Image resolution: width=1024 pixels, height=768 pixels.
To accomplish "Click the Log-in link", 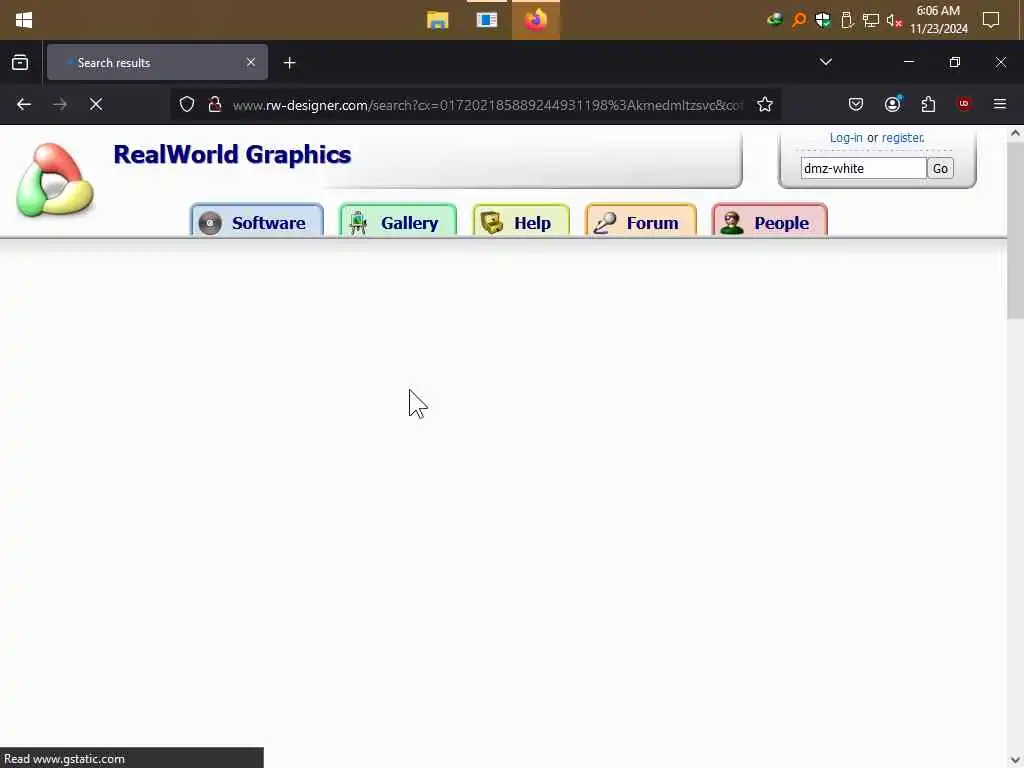I will [x=846, y=138].
